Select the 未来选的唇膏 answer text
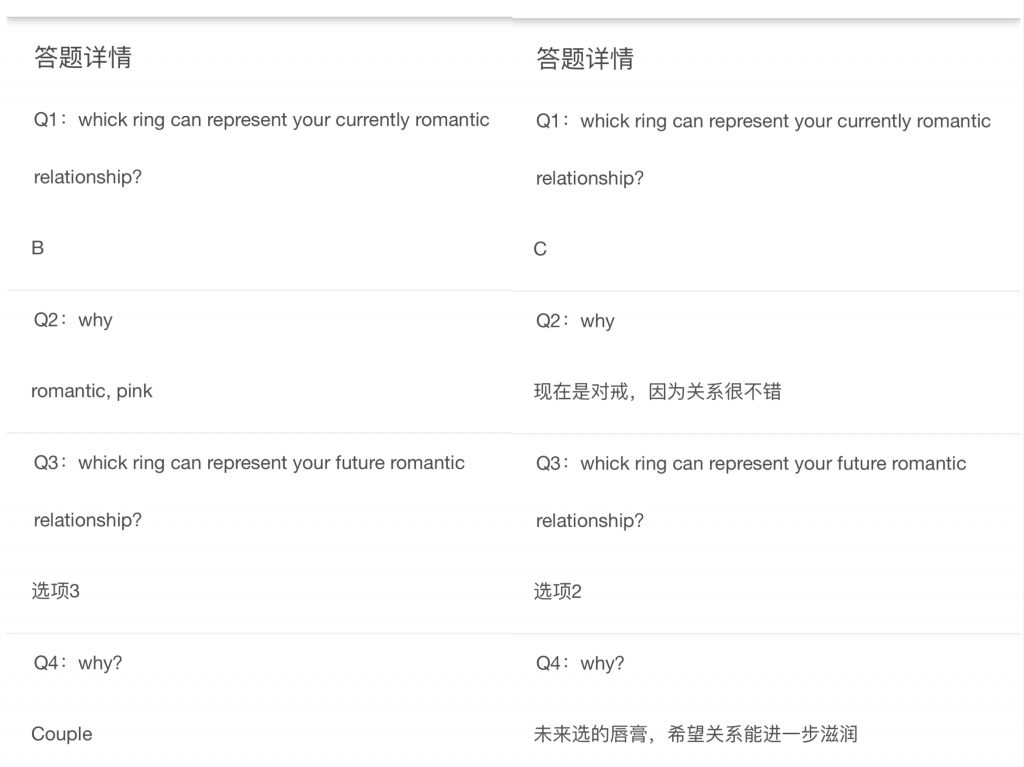This screenshot has width=1024, height=767. click(696, 734)
